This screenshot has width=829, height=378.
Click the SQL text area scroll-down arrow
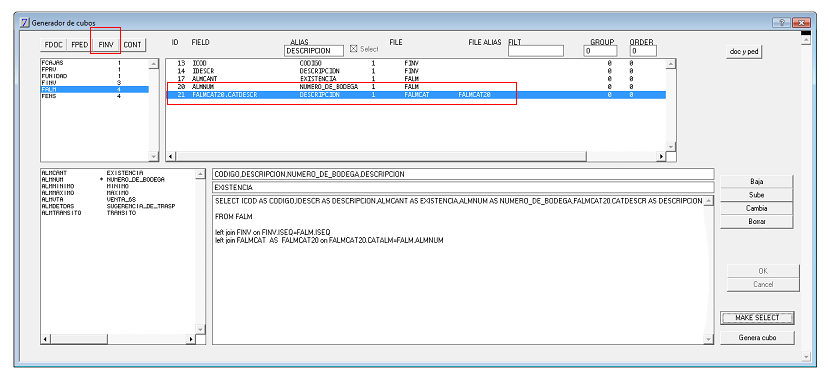pyautogui.click(x=709, y=339)
